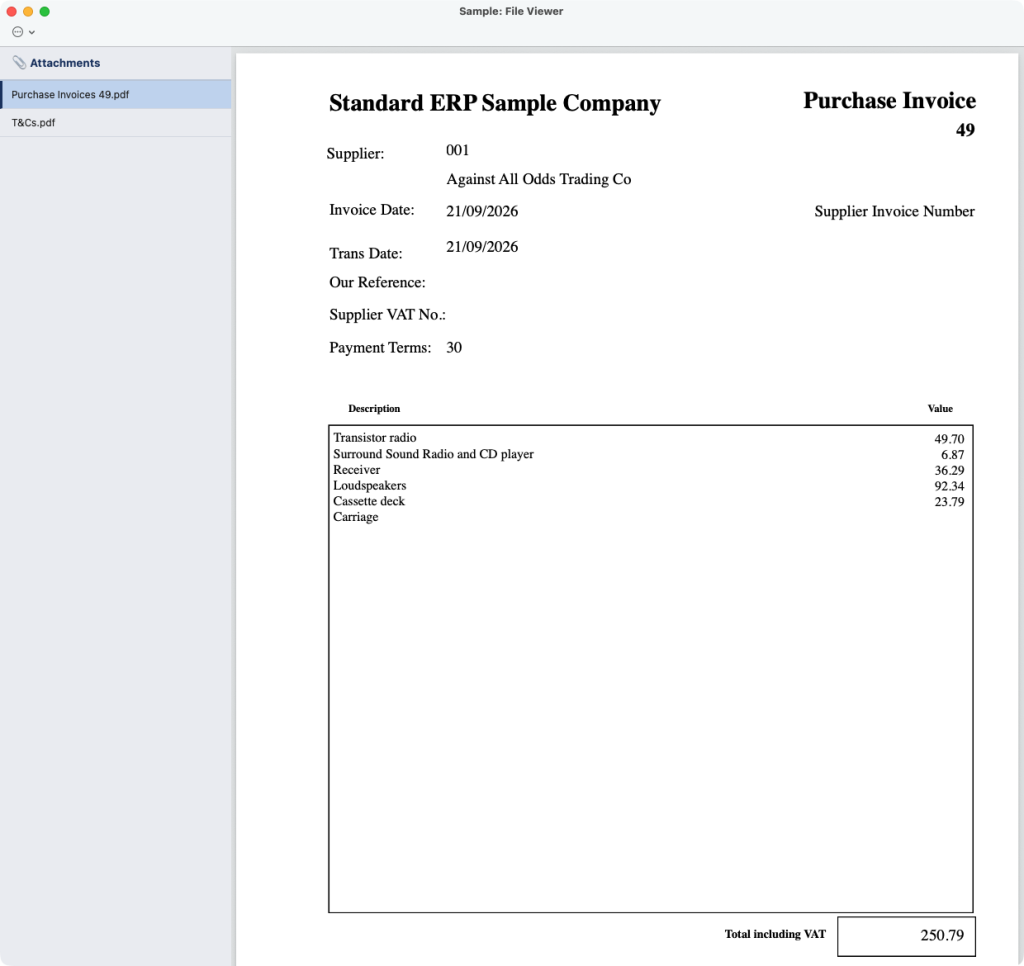Click the value 49.70

[949, 439]
